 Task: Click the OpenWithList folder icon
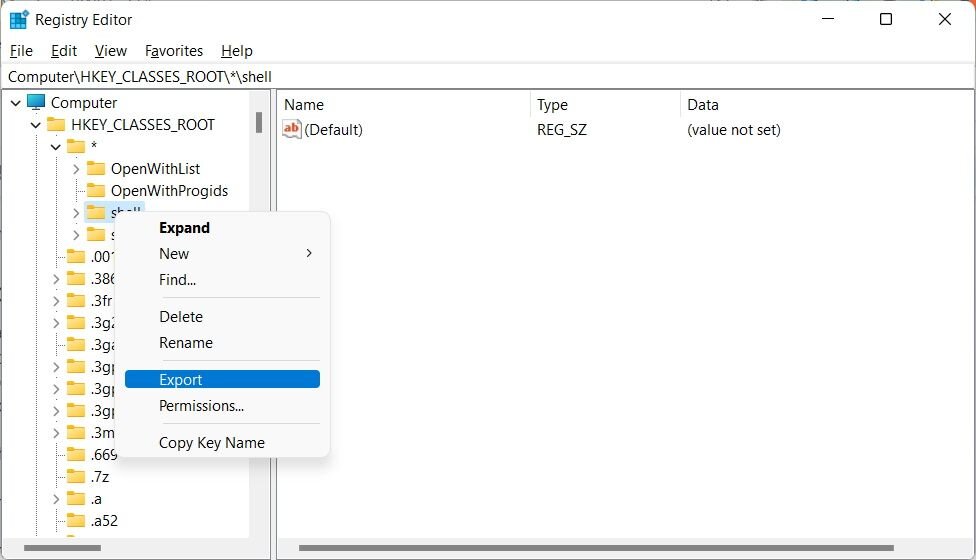[x=96, y=169]
